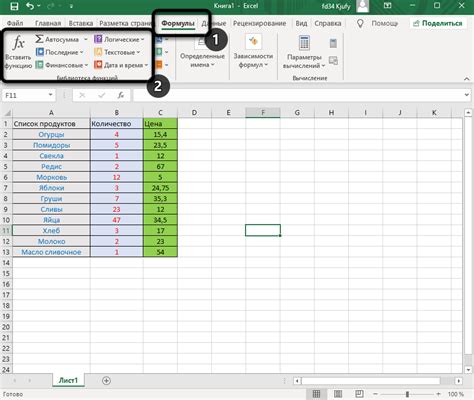
Task: Click the Undo arrow icon
Action: (30, 6)
